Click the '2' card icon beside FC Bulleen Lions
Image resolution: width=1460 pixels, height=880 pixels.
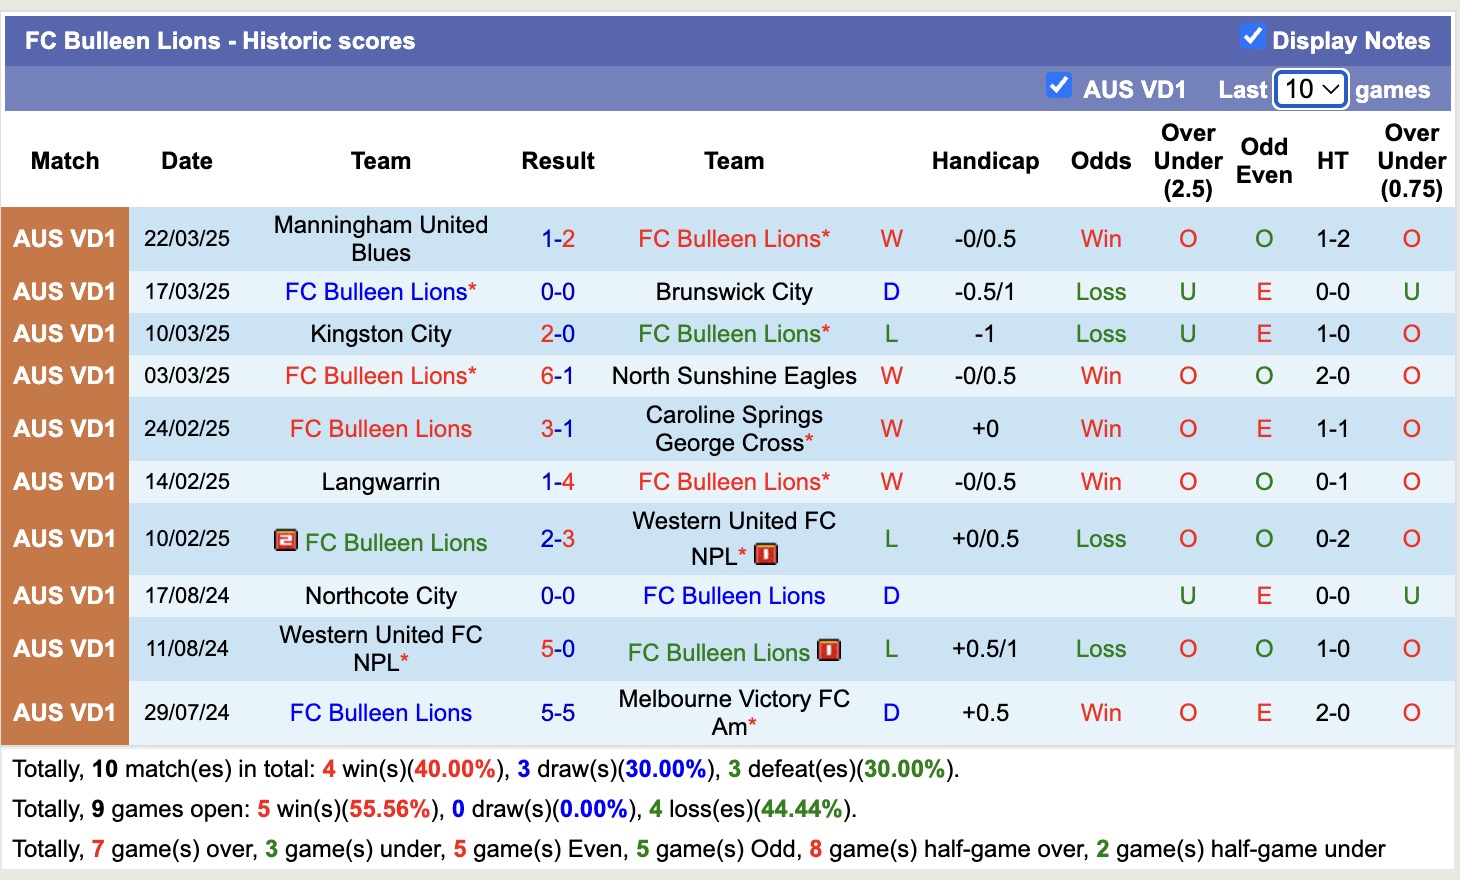(x=285, y=541)
